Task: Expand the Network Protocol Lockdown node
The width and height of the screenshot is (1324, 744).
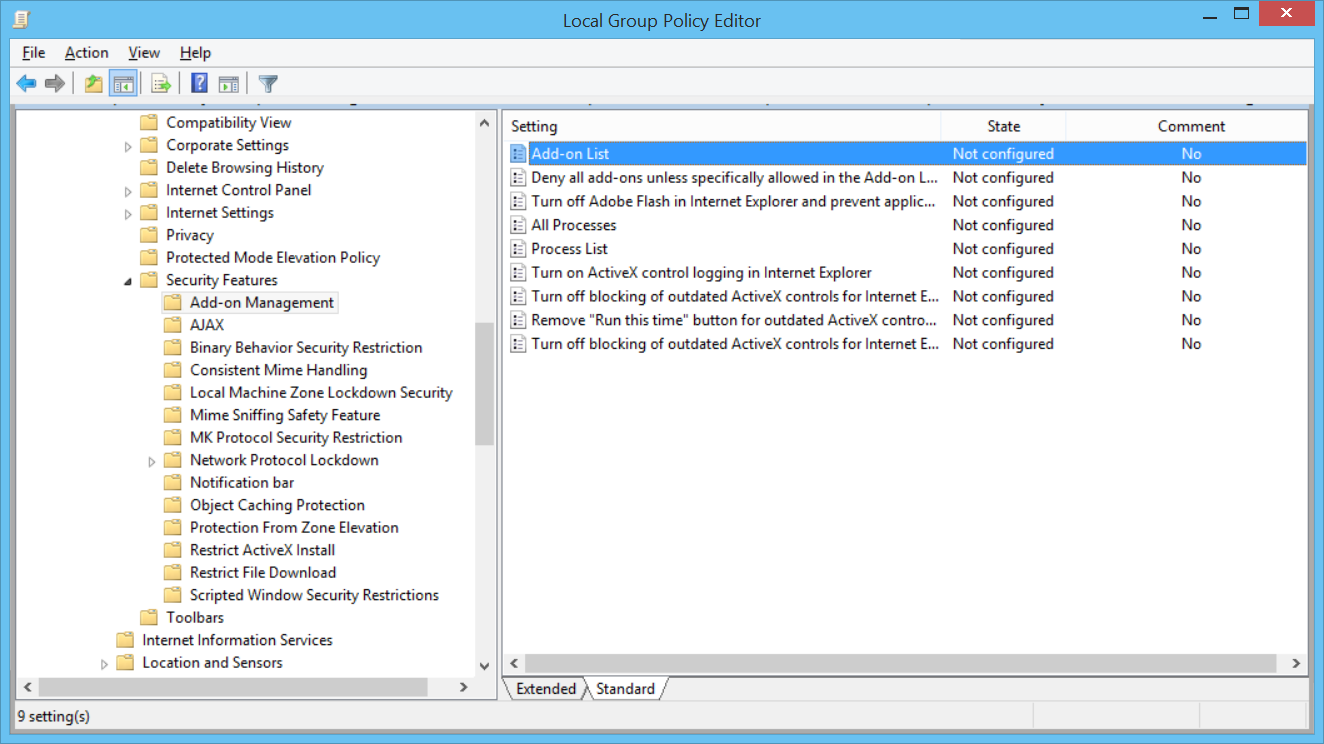Action: point(152,459)
